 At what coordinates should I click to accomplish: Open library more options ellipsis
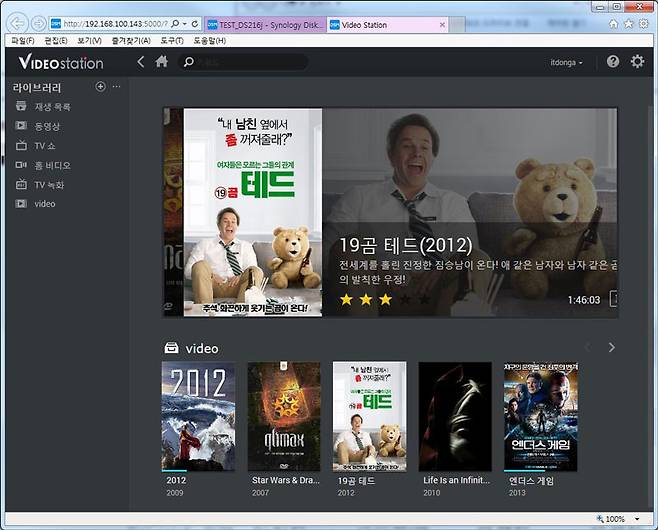[x=117, y=86]
